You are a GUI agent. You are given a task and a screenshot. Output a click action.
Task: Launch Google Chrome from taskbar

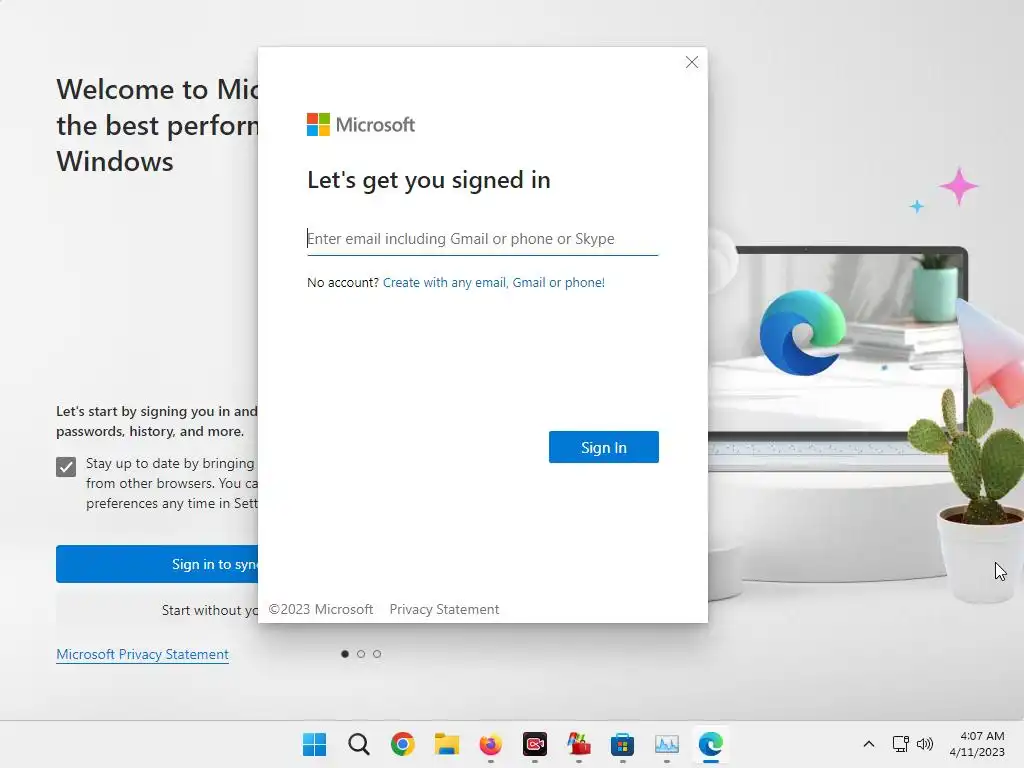(402, 744)
